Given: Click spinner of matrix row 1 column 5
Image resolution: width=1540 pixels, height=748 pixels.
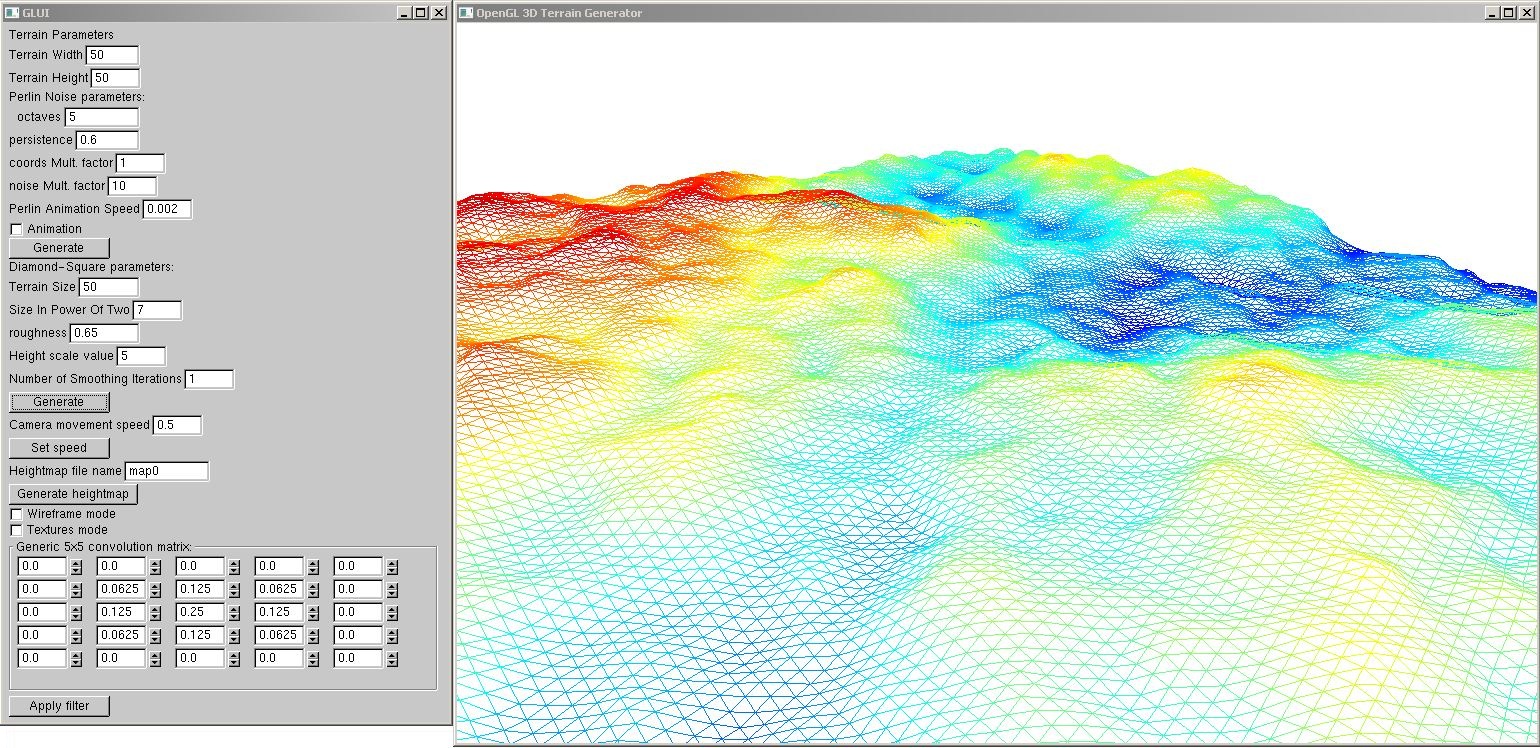Looking at the screenshot, I should [x=392, y=567].
